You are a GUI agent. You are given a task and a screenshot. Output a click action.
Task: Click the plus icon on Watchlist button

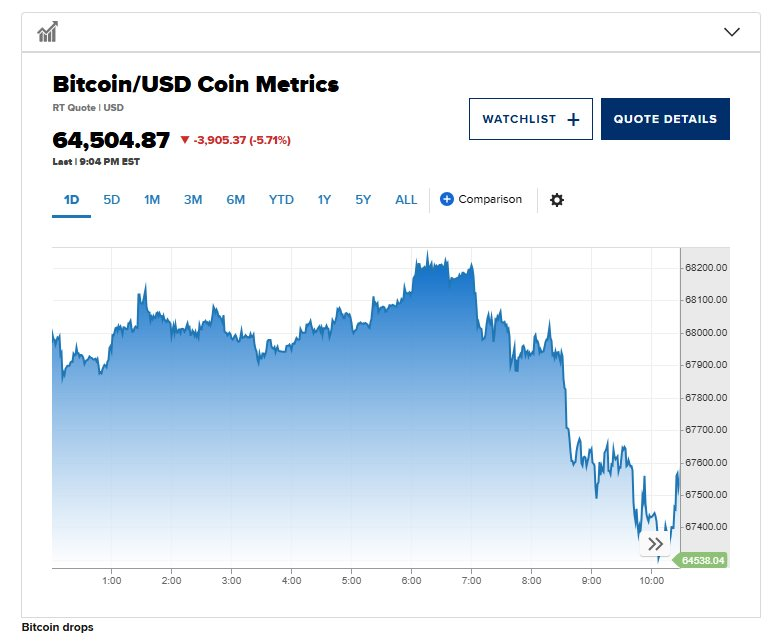[x=573, y=119]
